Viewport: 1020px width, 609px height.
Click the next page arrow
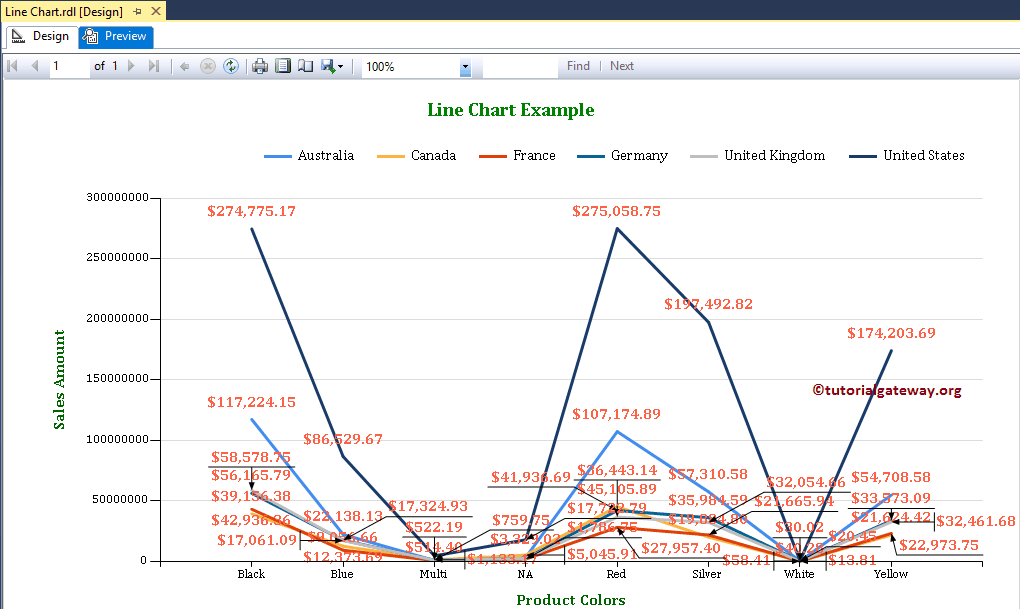[130, 66]
